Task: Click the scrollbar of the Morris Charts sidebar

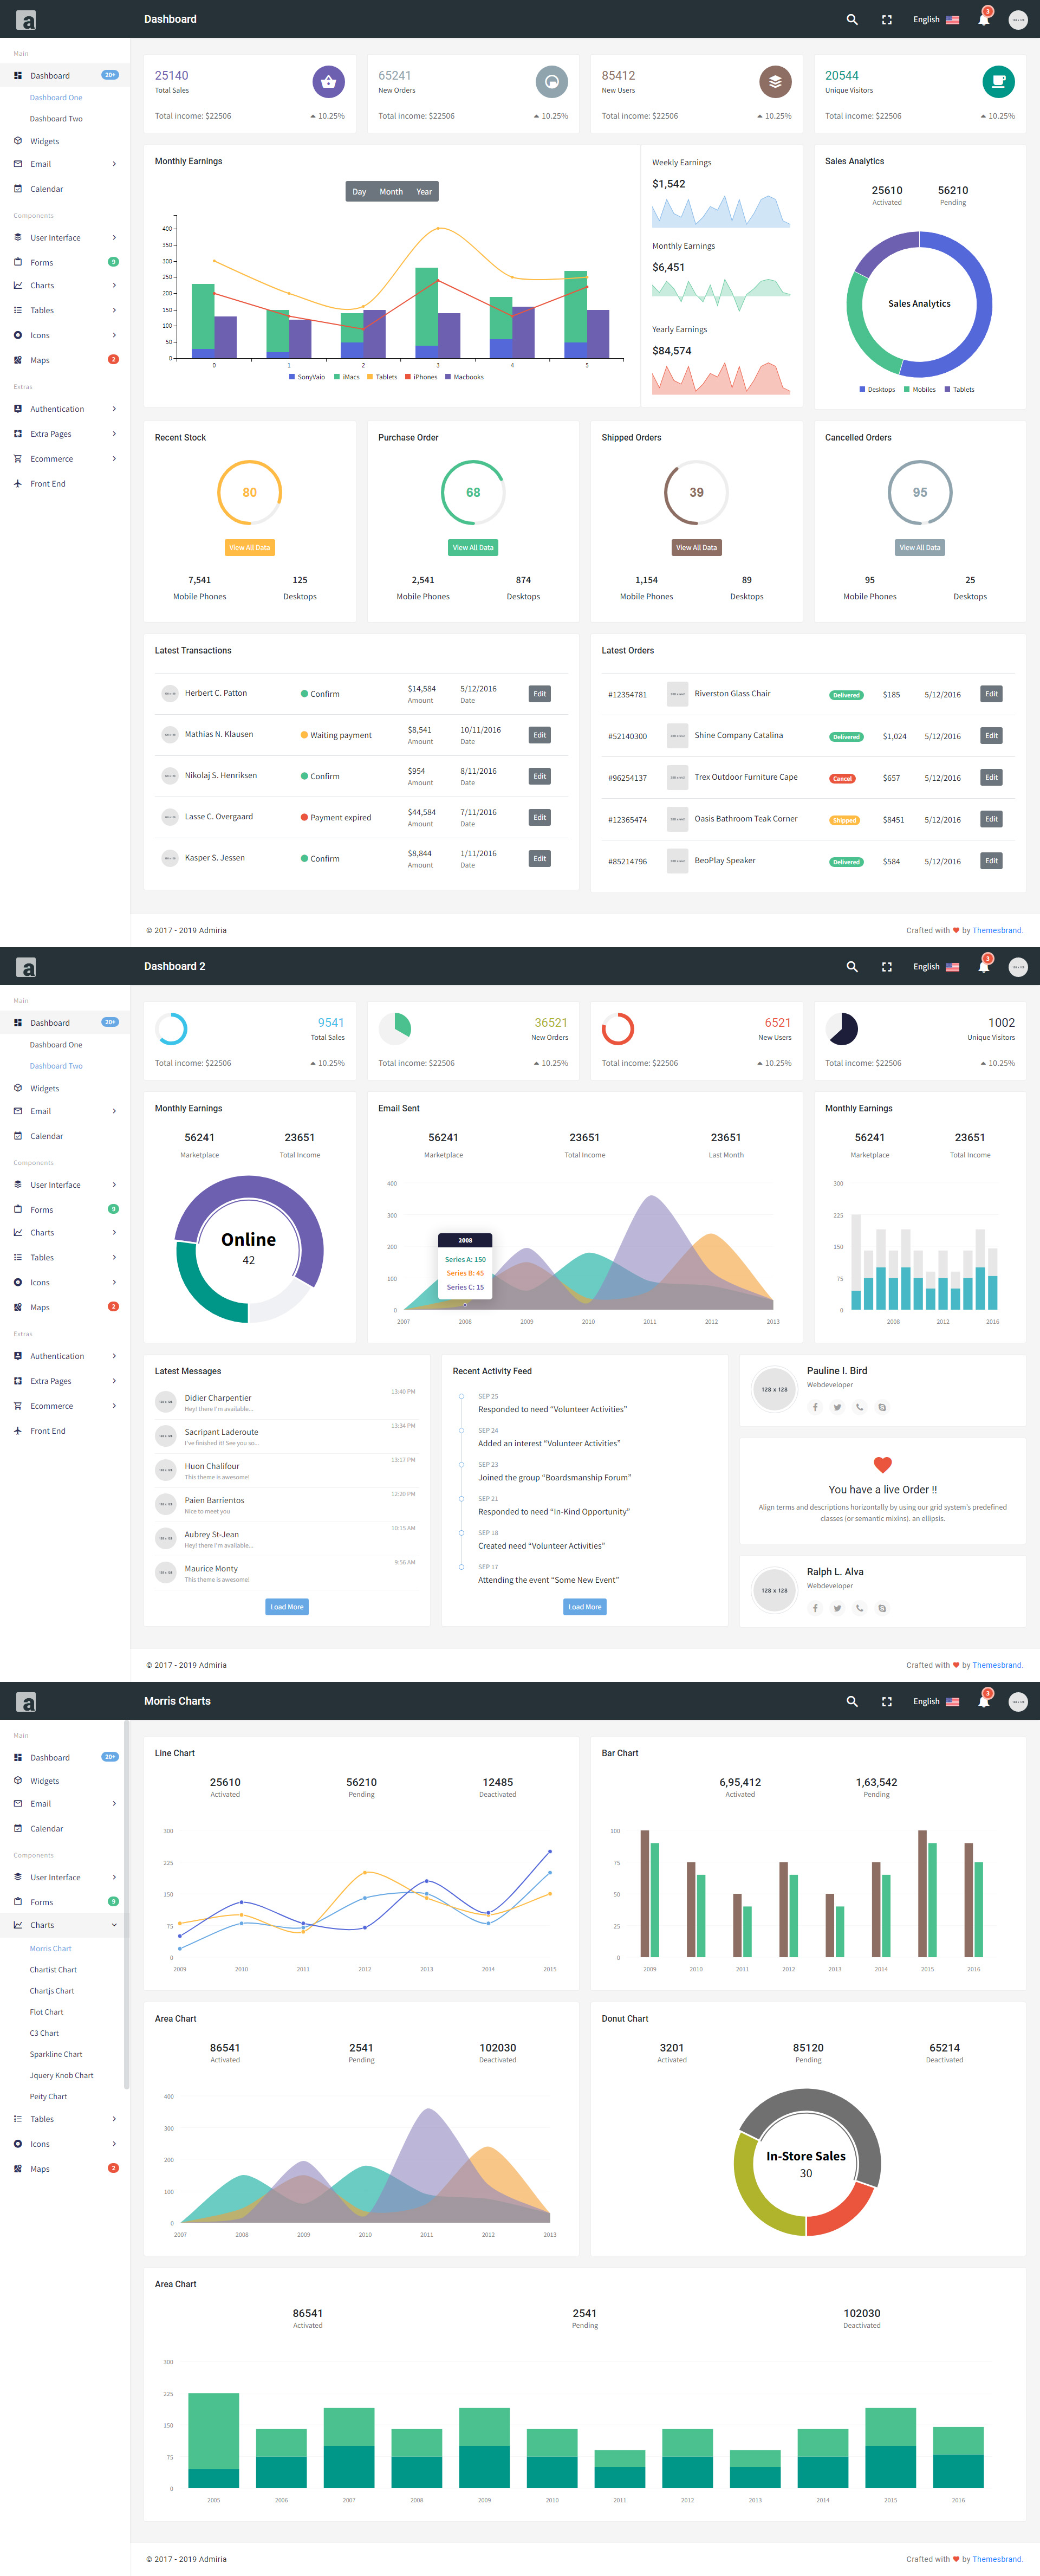Action: click(x=126, y=1904)
